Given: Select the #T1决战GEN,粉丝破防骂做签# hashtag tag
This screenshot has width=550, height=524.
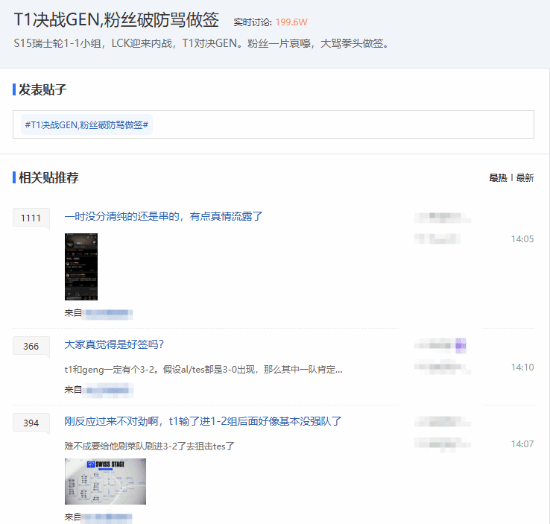Looking at the screenshot, I should pyautogui.click(x=87, y=125).
